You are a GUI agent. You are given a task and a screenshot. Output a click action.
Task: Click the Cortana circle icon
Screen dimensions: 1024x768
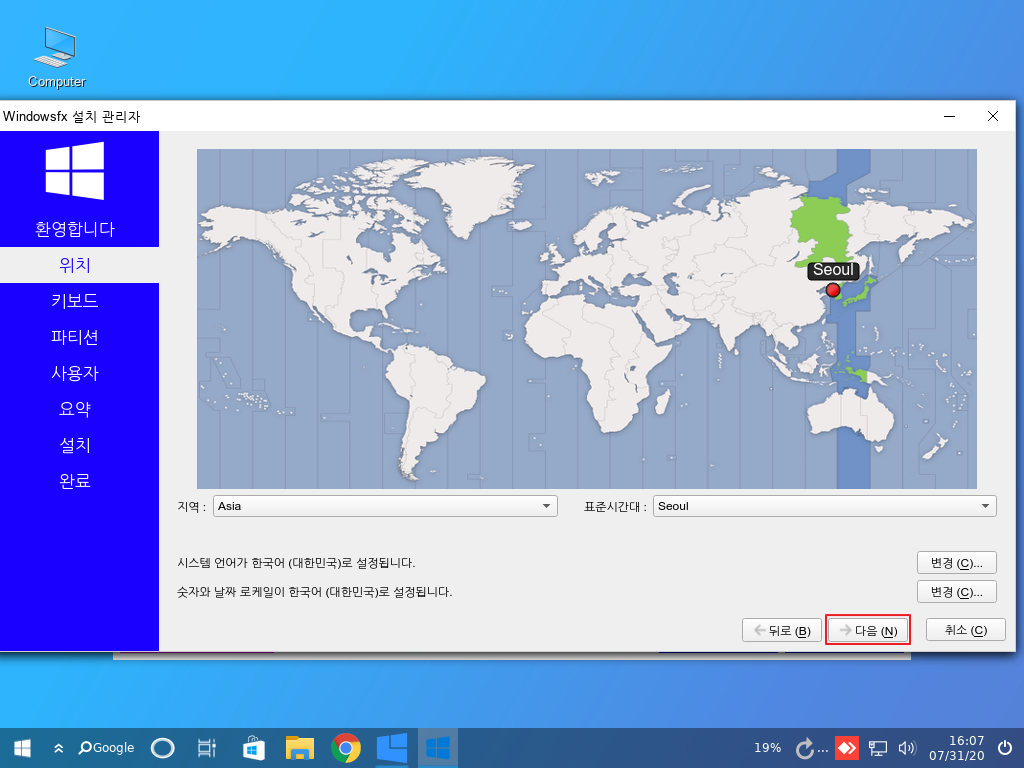163,748
